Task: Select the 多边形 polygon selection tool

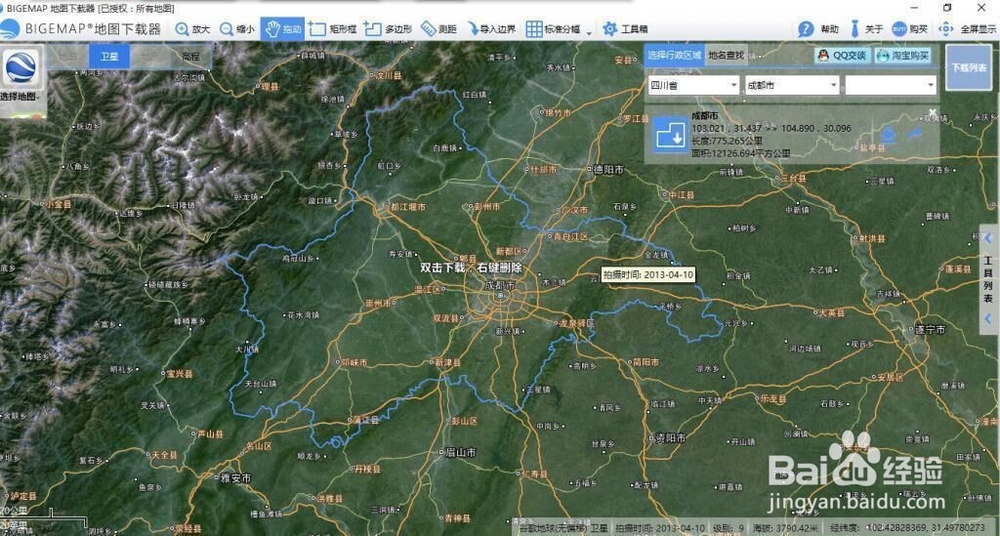Action: click(x=388, y=29)
